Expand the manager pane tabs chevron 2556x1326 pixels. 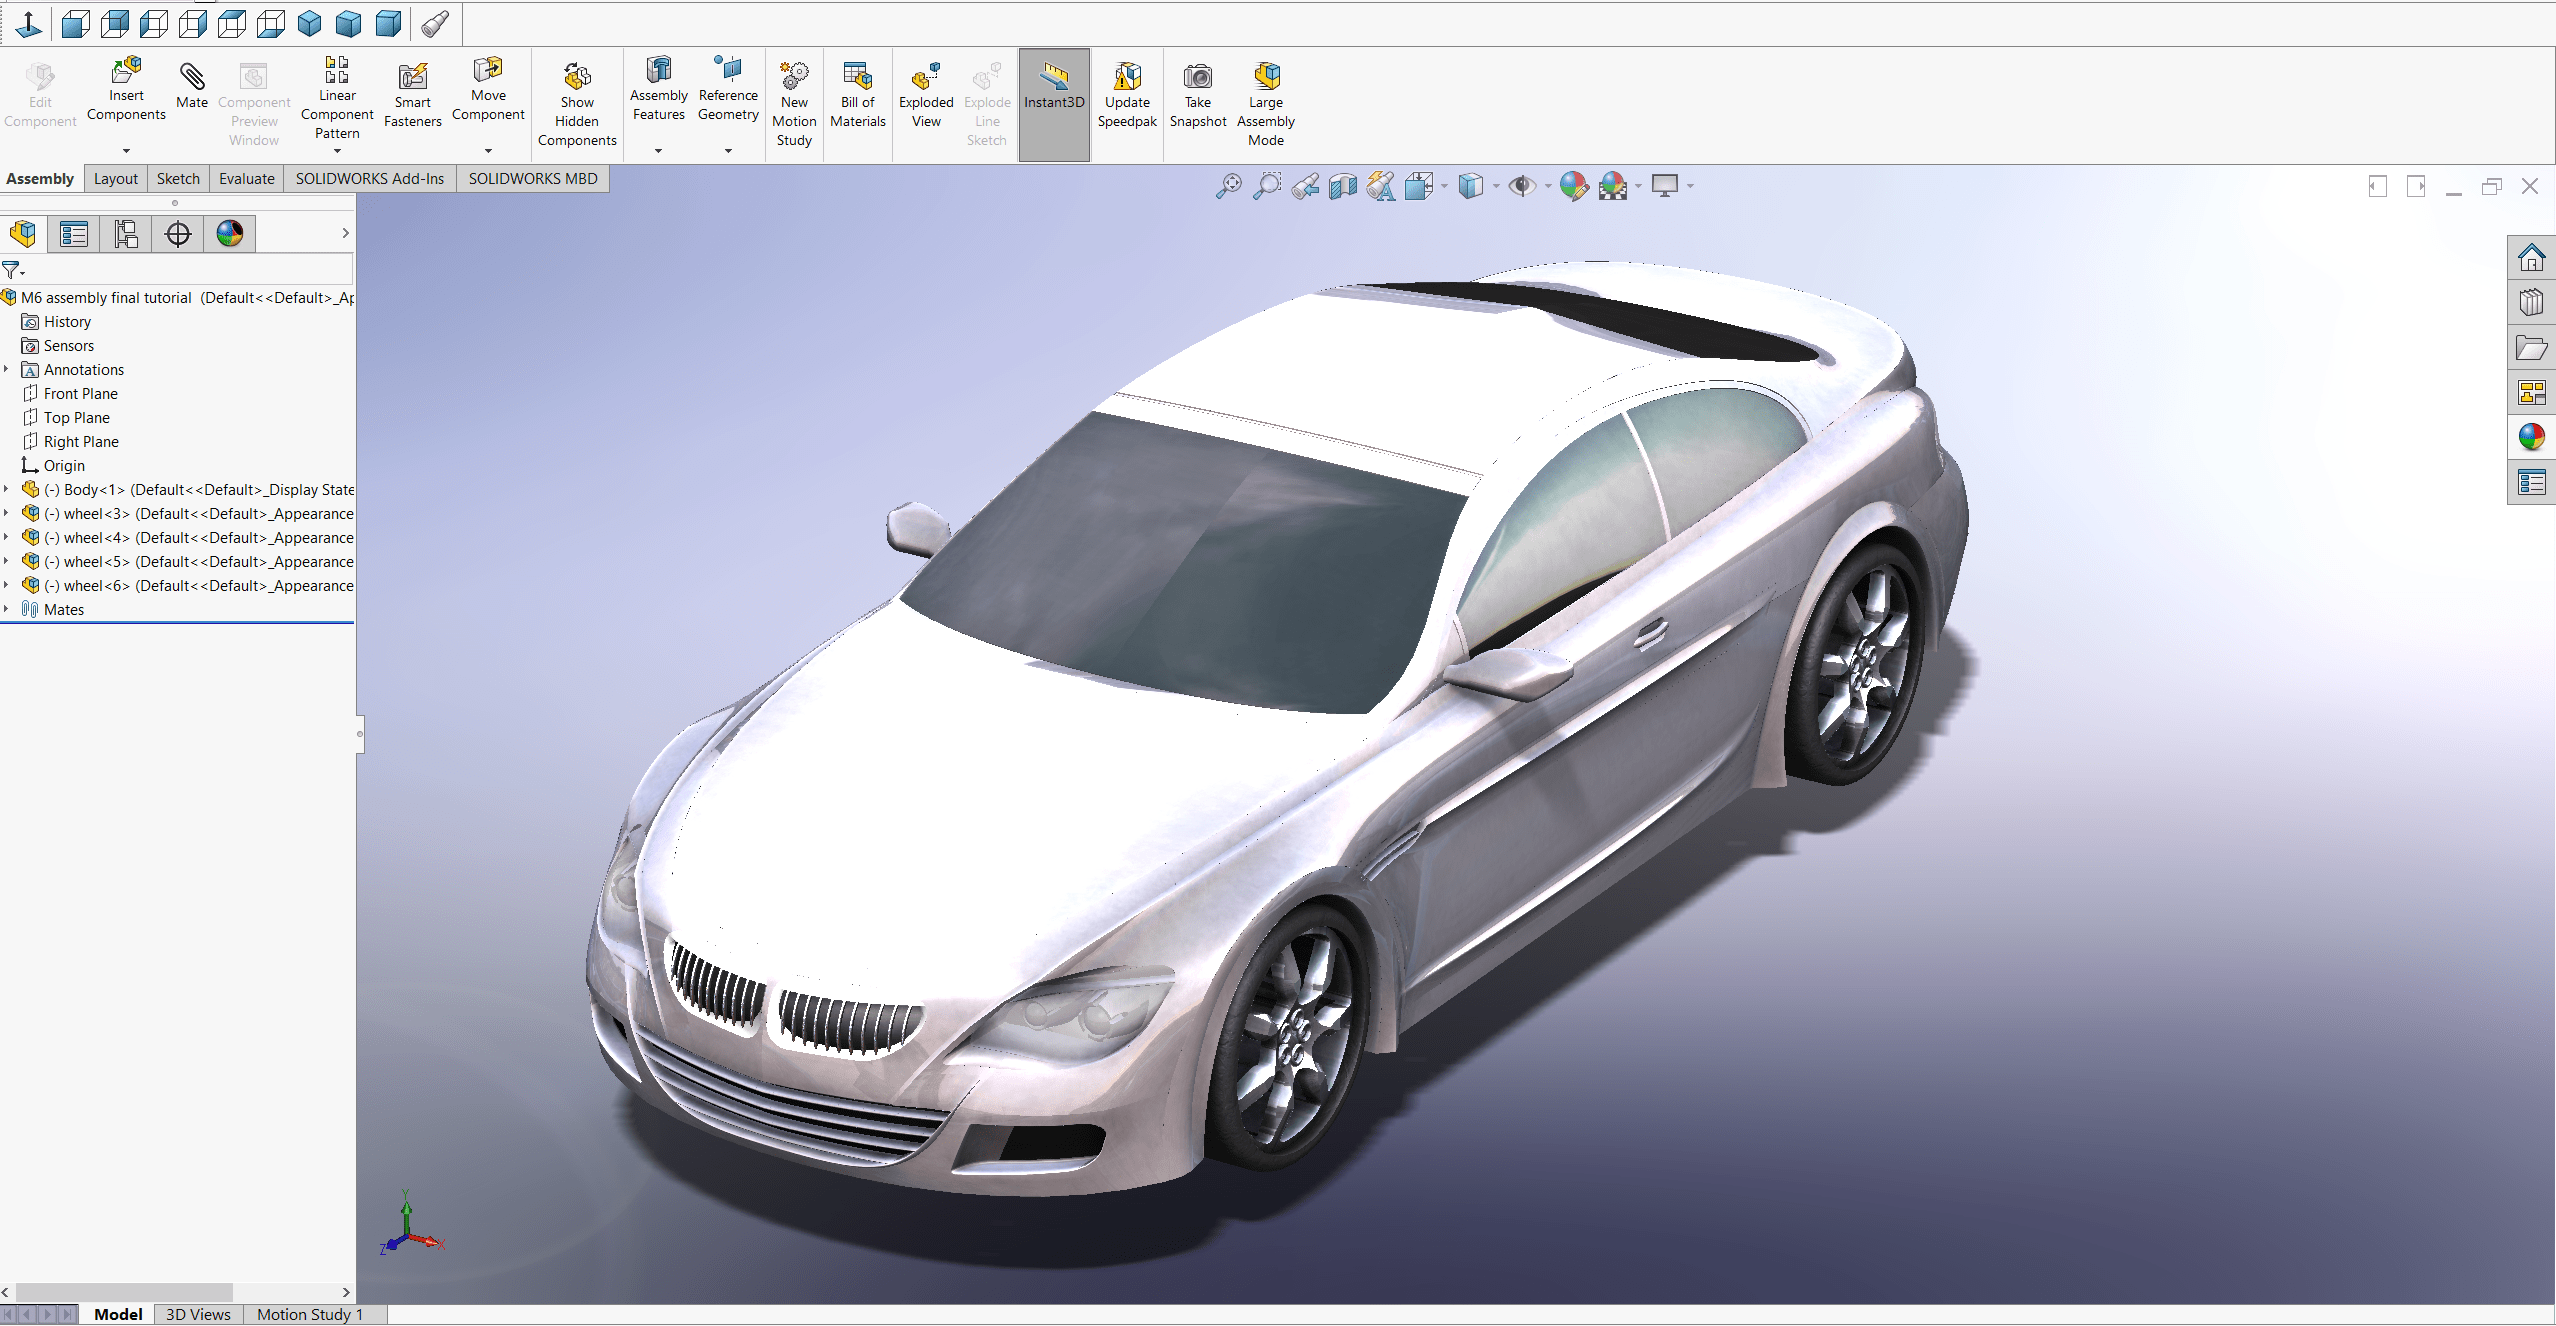pyautogui.click(x=345, y=233)
